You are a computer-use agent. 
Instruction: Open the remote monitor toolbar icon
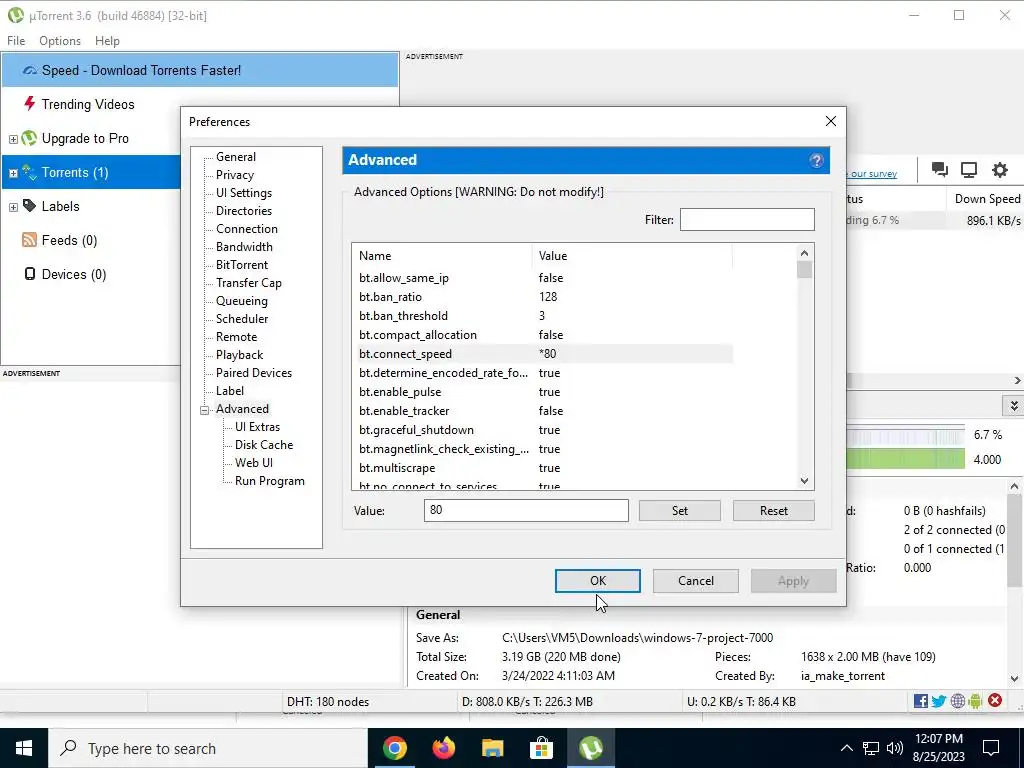point(968,170)
